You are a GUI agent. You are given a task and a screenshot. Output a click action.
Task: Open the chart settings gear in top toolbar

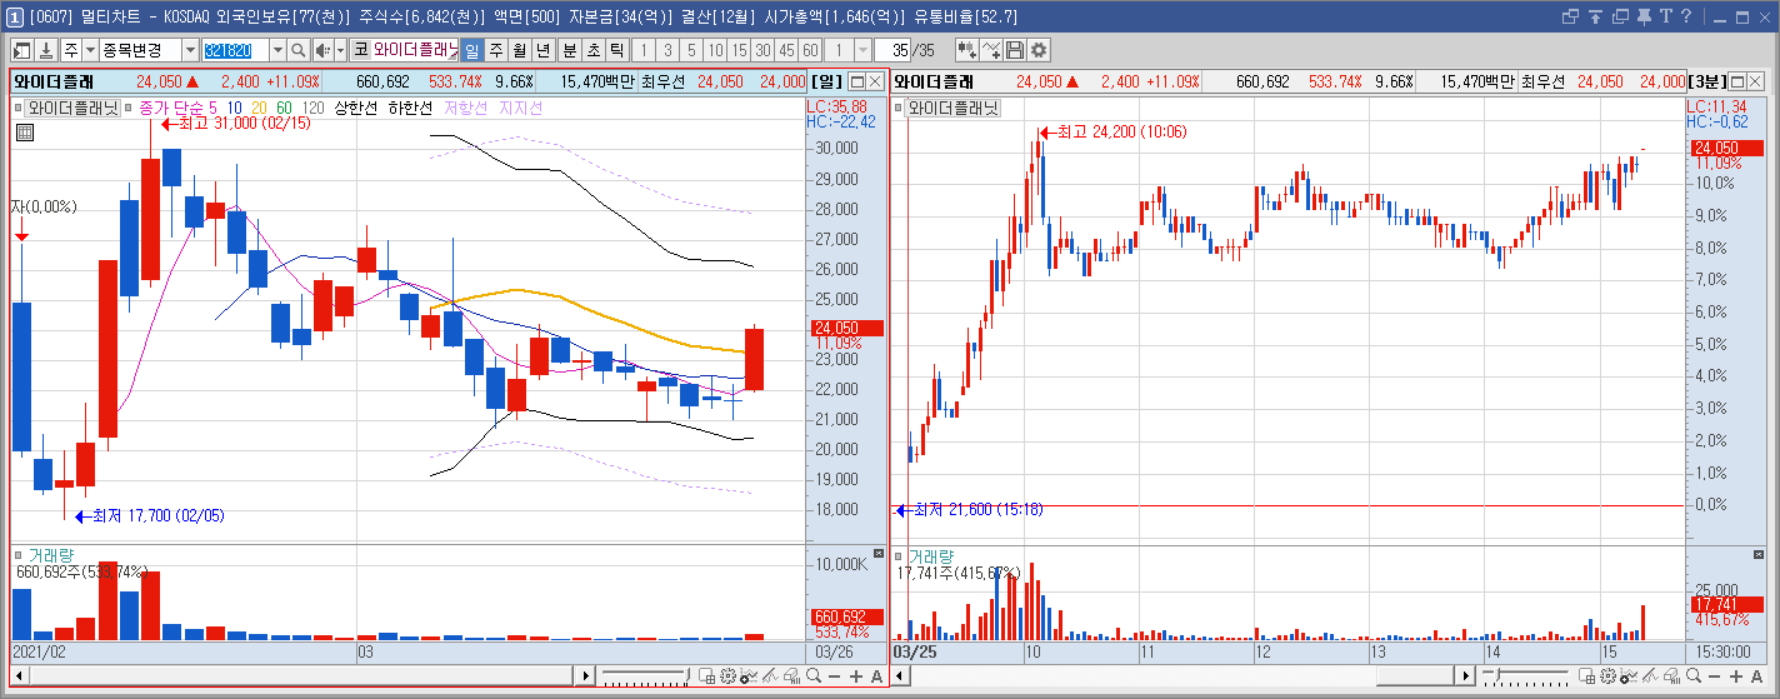click(x=1039, y=50)
